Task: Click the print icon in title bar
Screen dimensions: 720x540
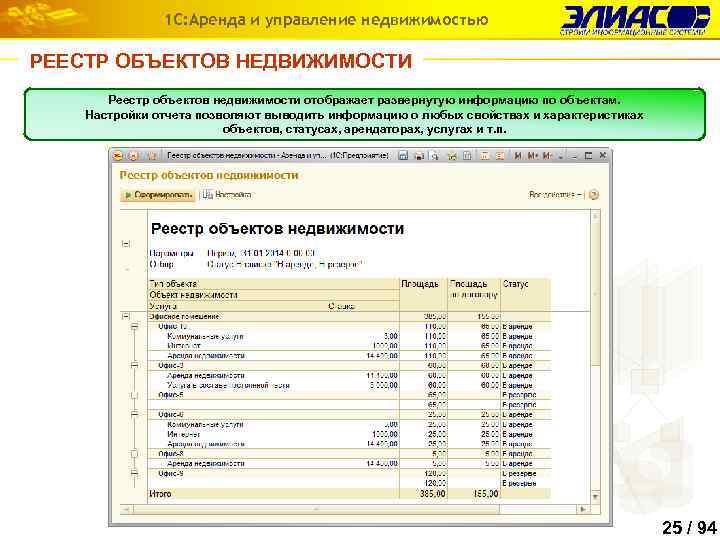Action: [x=419, y=156]
